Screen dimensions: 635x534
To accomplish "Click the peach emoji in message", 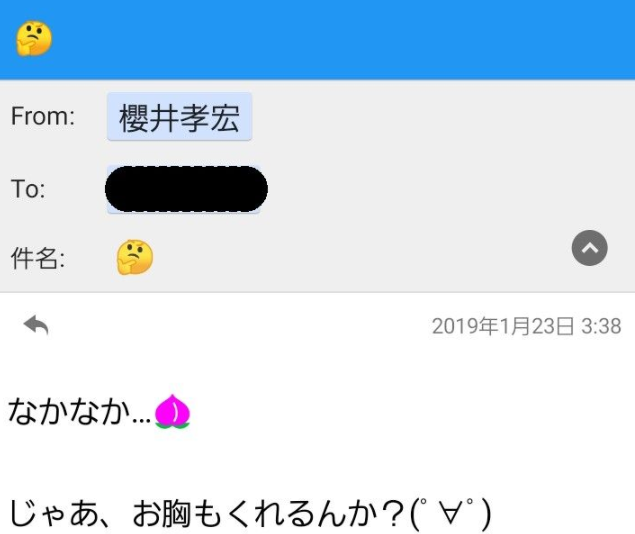I will point(173,411).
